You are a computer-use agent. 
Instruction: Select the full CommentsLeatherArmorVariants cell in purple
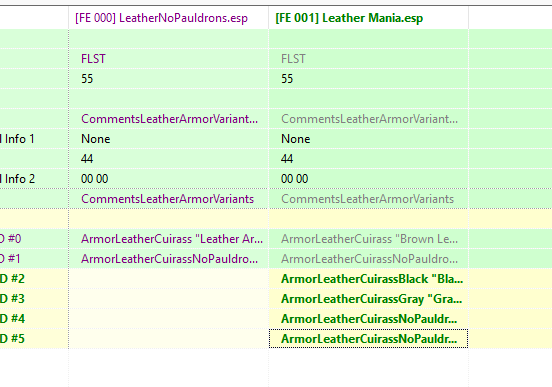(168, 199)
